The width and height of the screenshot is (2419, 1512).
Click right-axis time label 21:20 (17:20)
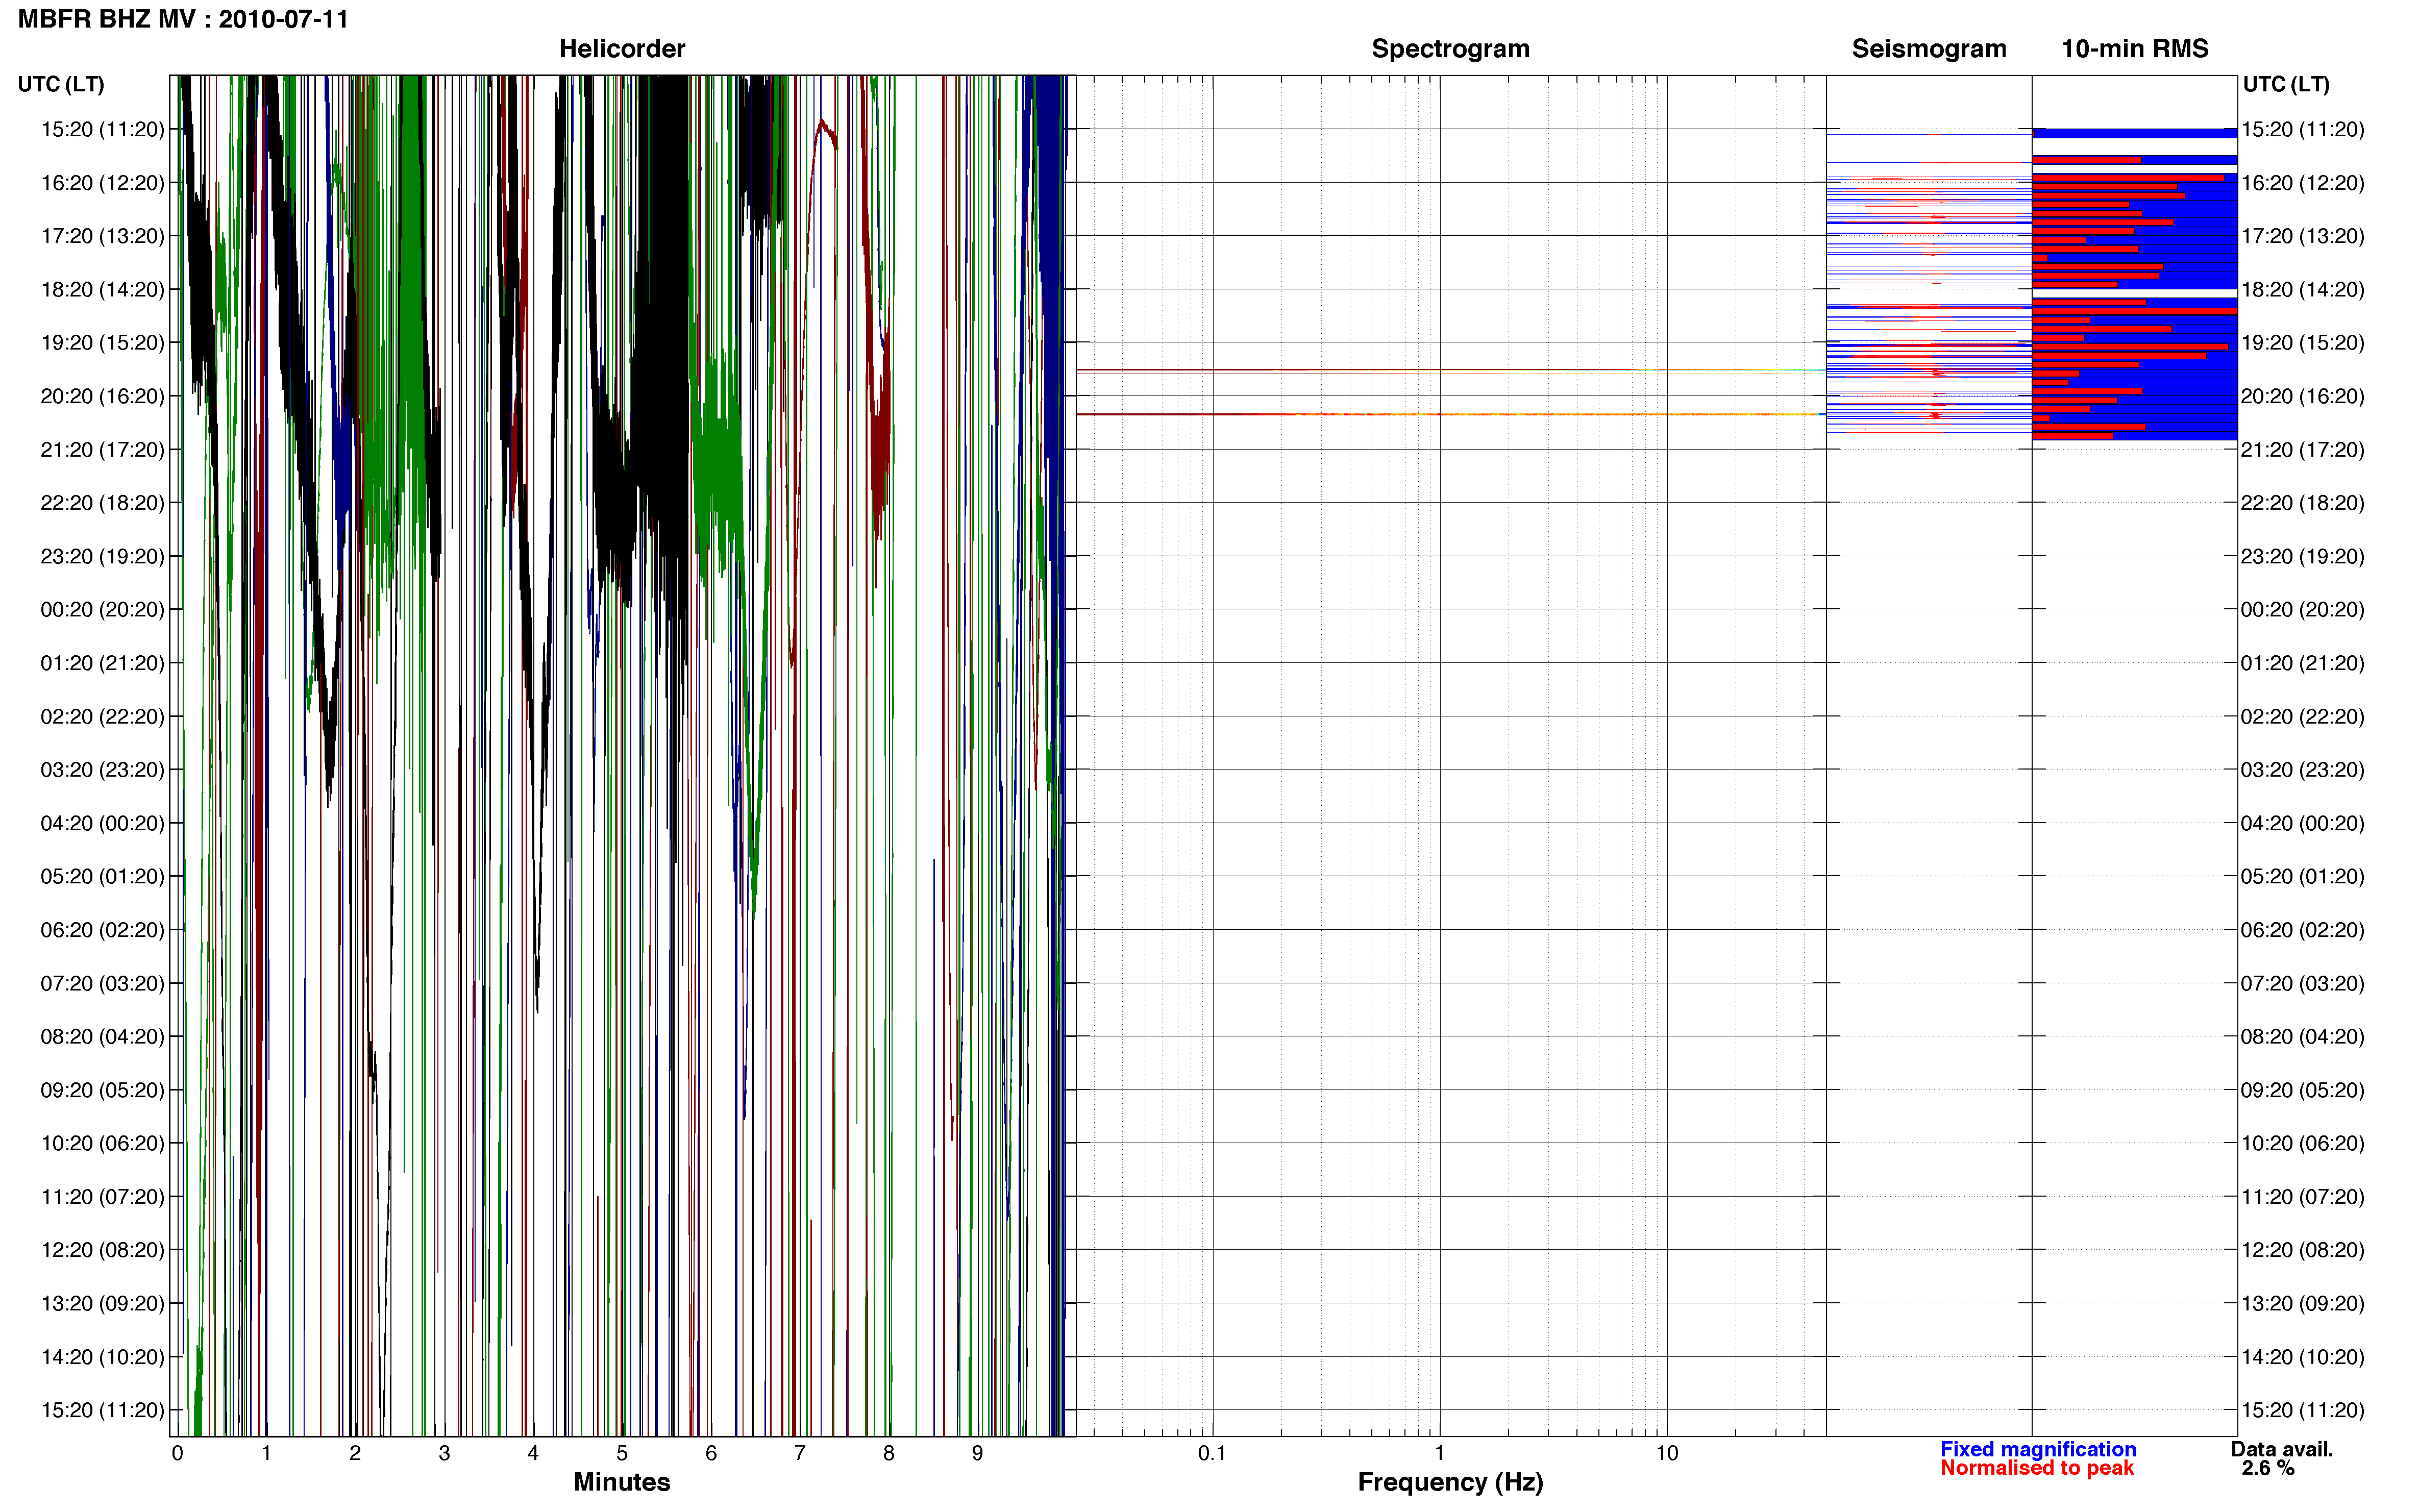point(2302,450)
